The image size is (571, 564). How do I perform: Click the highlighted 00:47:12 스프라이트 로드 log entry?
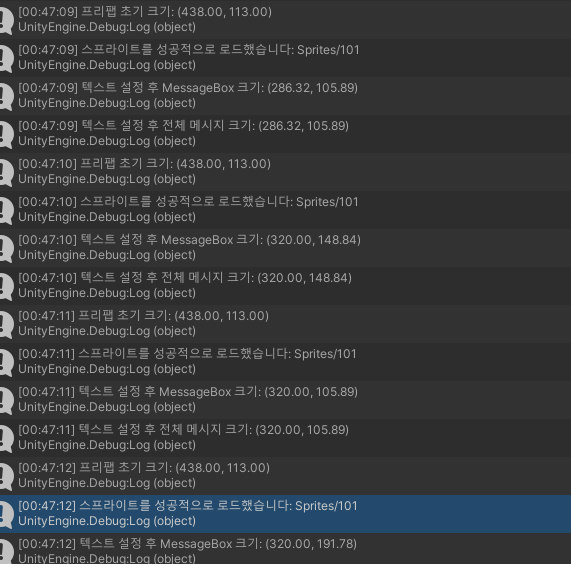286,514
